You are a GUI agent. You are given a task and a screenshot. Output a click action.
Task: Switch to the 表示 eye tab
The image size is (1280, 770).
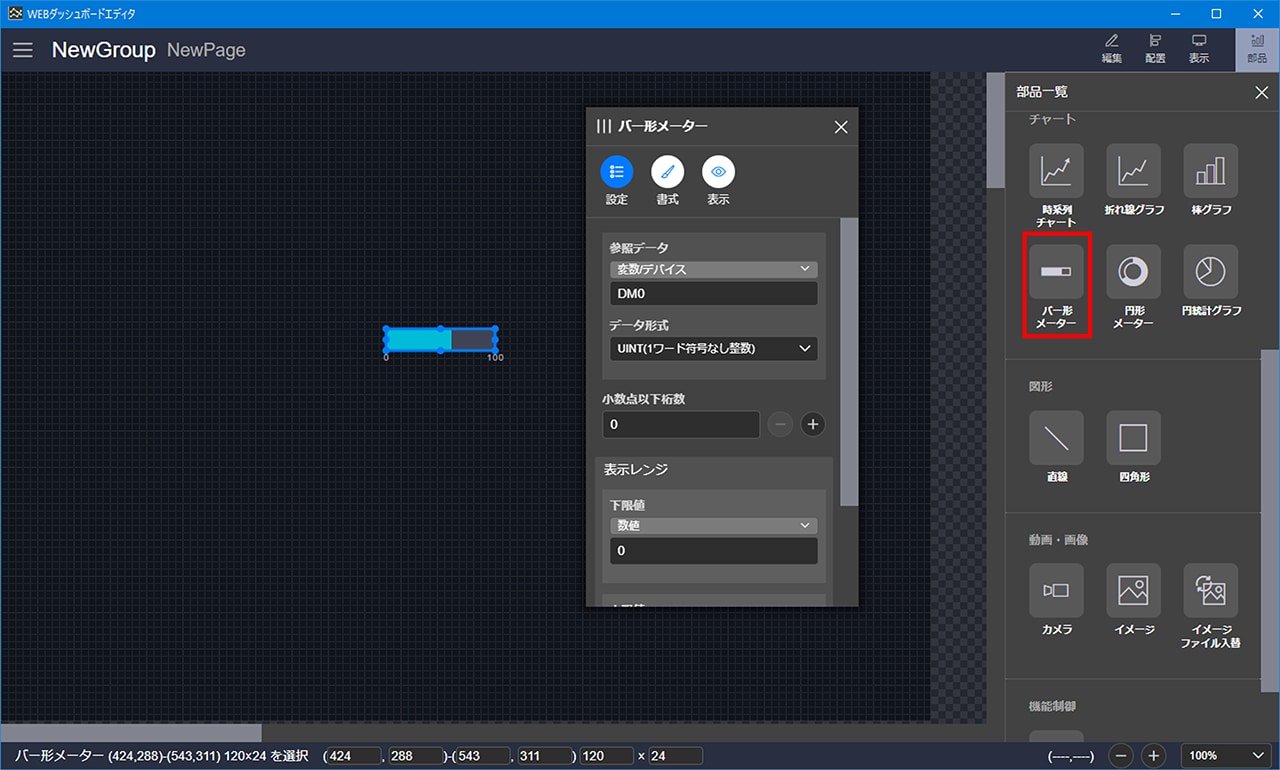tap(718, 172)
